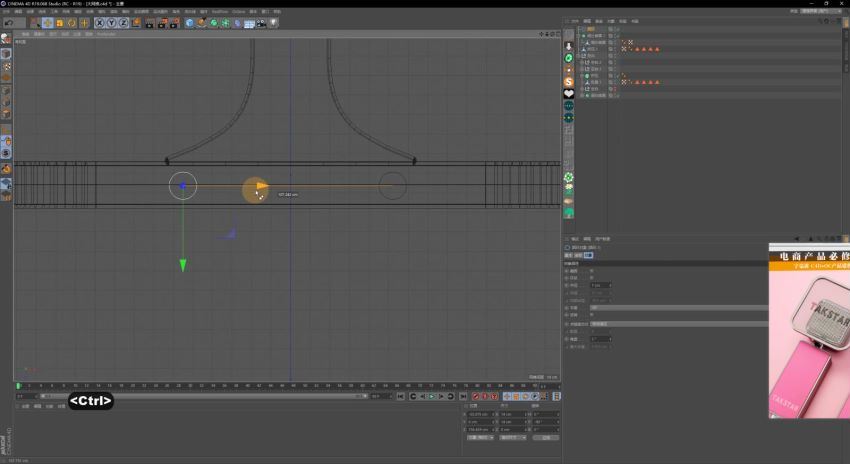Screen dimensions: 850x464
Task: Select the Model mode cube icon
Action: click(x=6, y=54)
